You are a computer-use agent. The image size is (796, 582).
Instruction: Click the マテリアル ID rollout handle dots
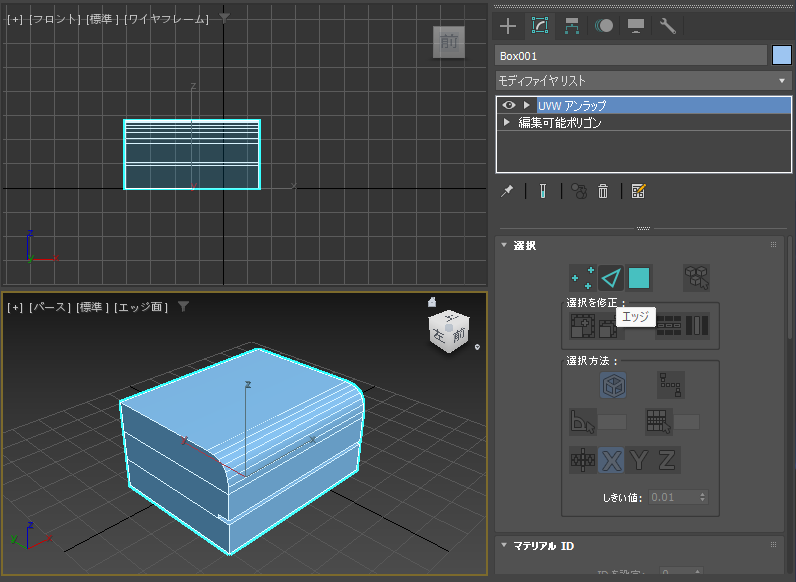[x=773, y=545]
